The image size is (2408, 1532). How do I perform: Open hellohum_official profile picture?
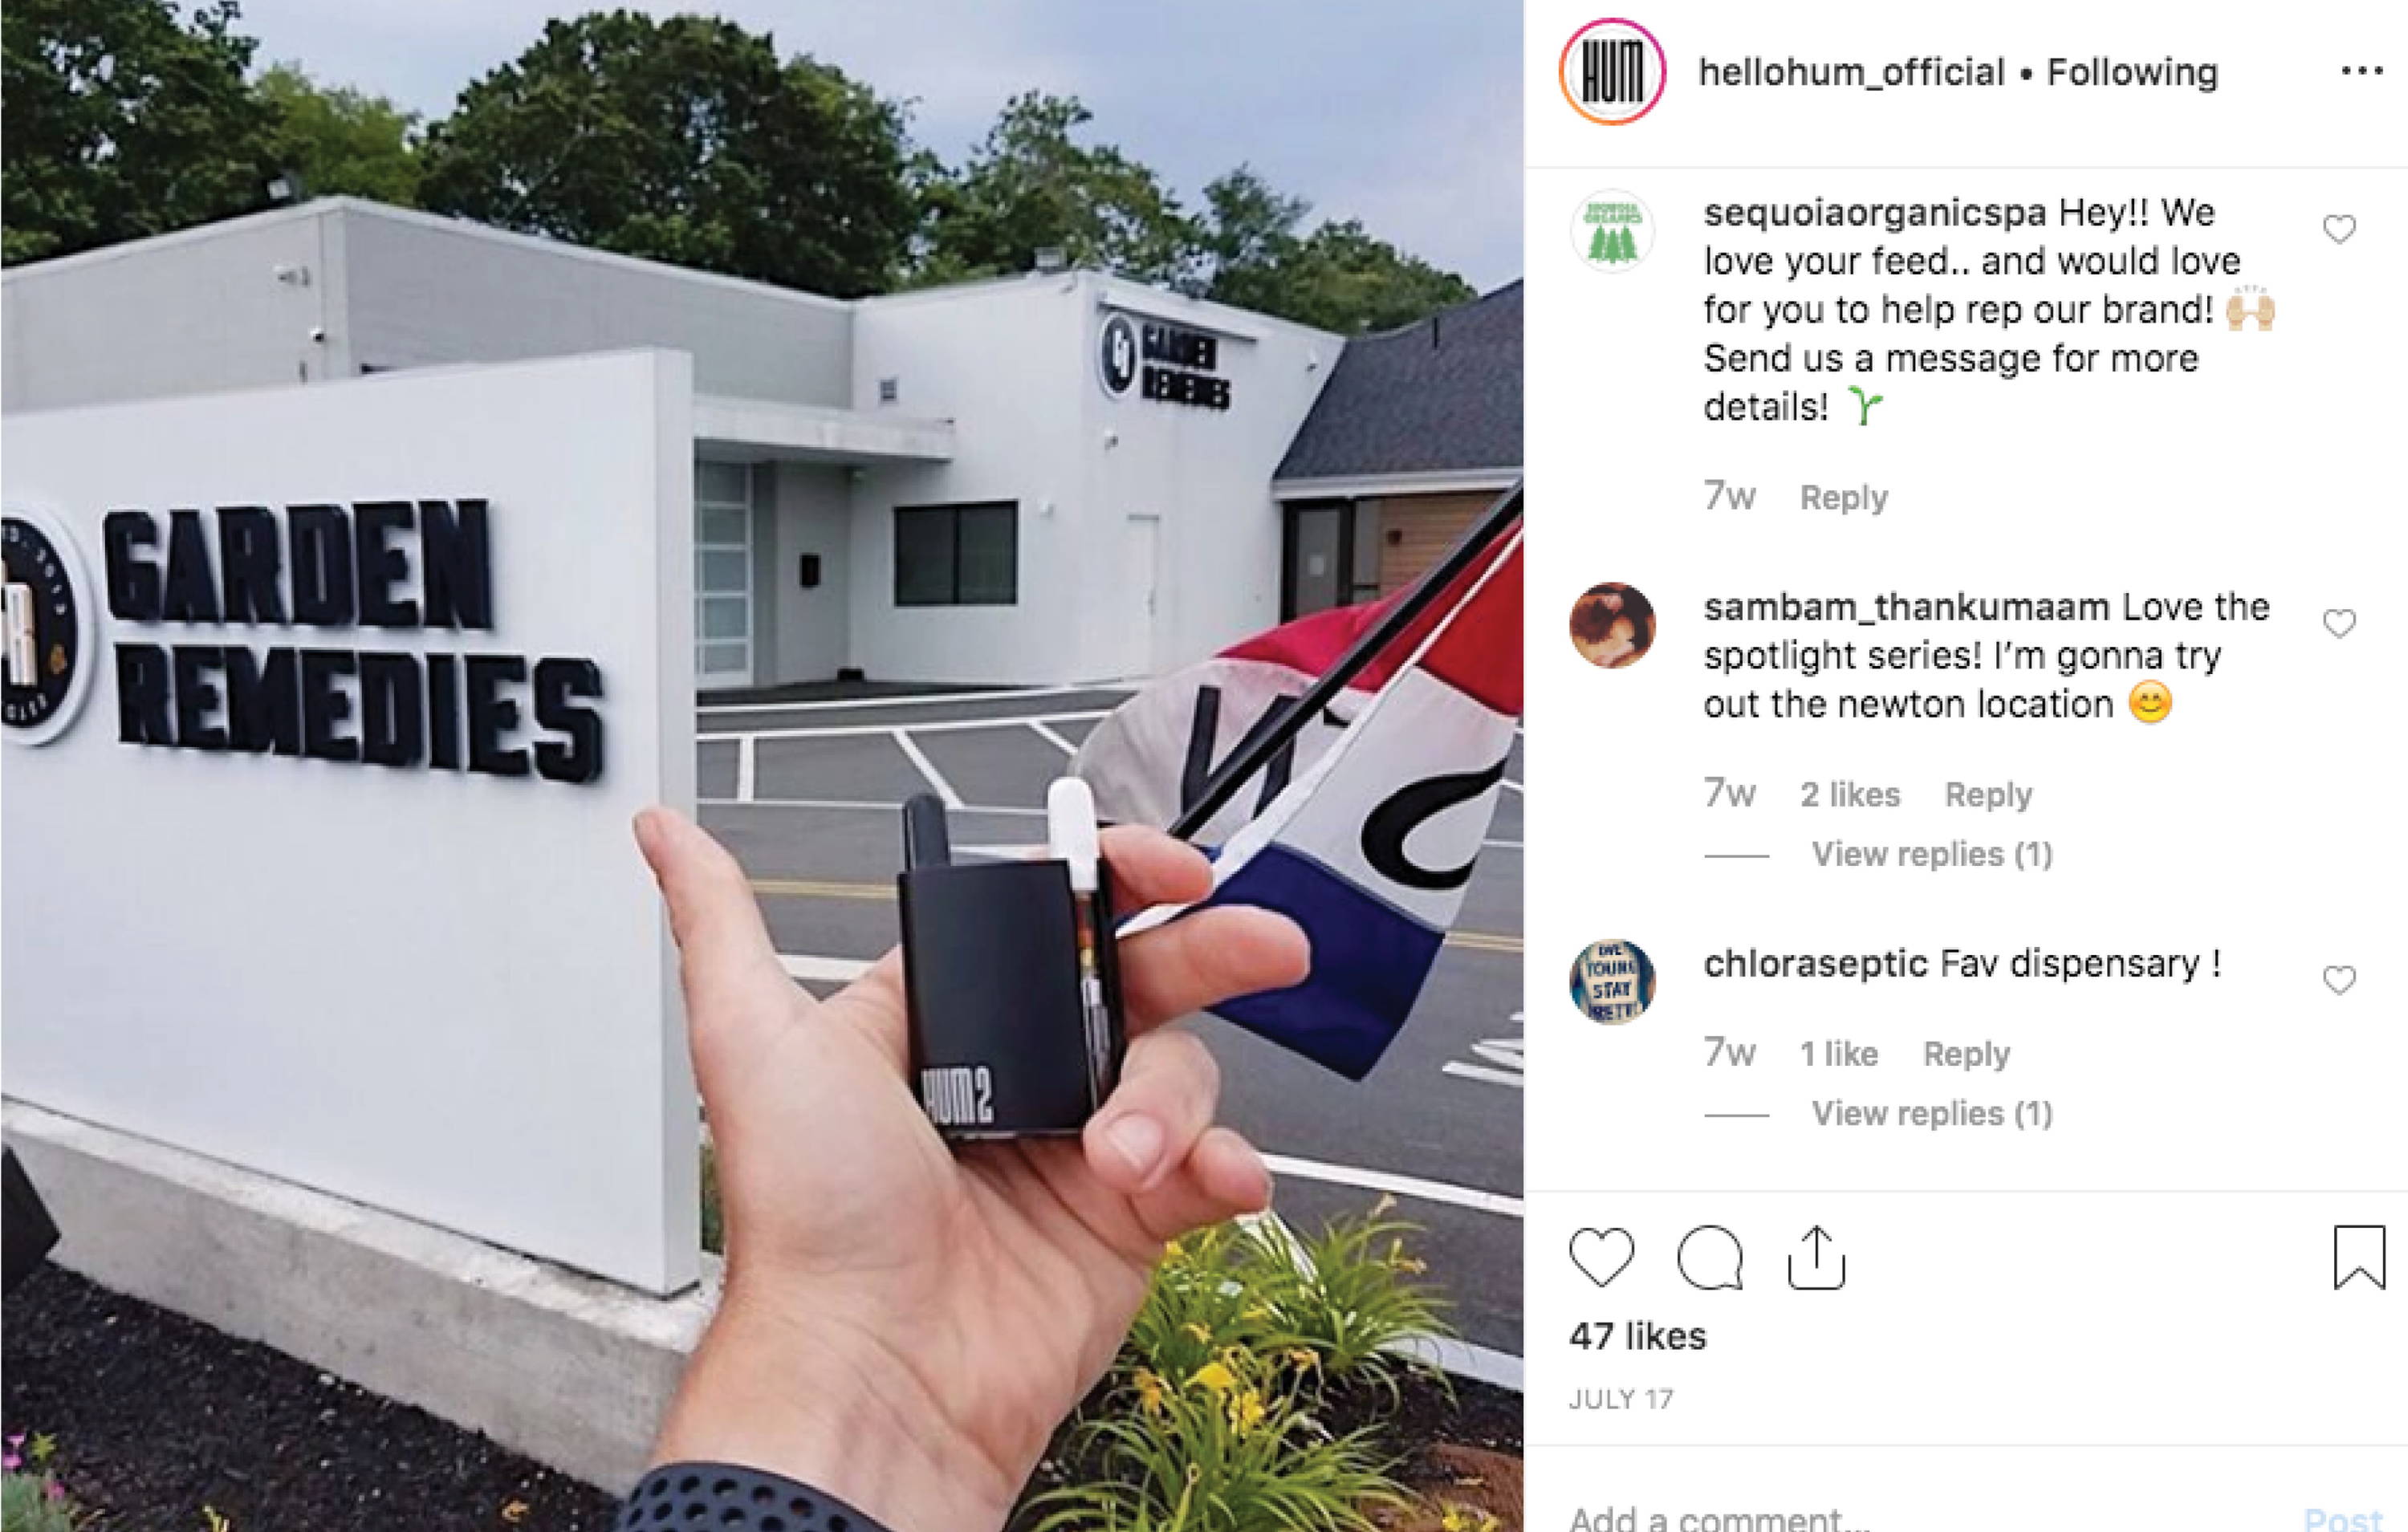pos(1612,71)
